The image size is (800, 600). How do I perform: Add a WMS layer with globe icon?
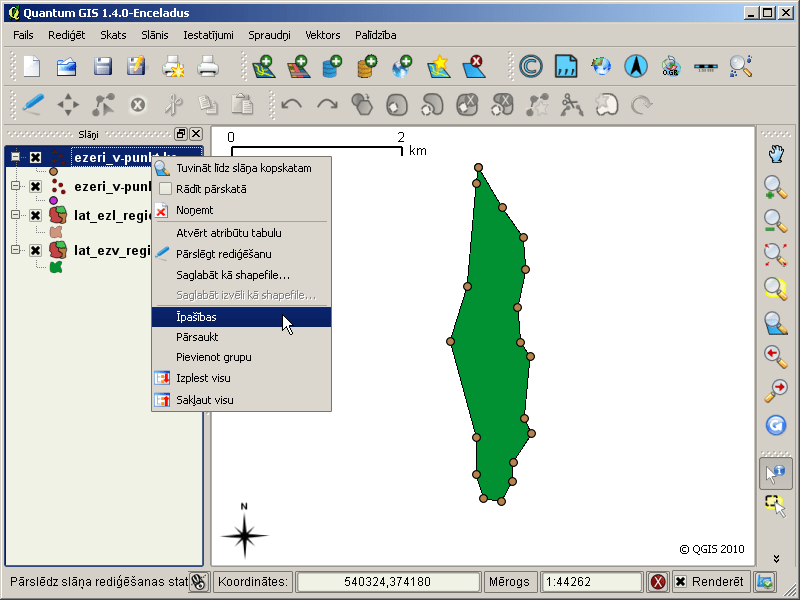coord(402,67)
